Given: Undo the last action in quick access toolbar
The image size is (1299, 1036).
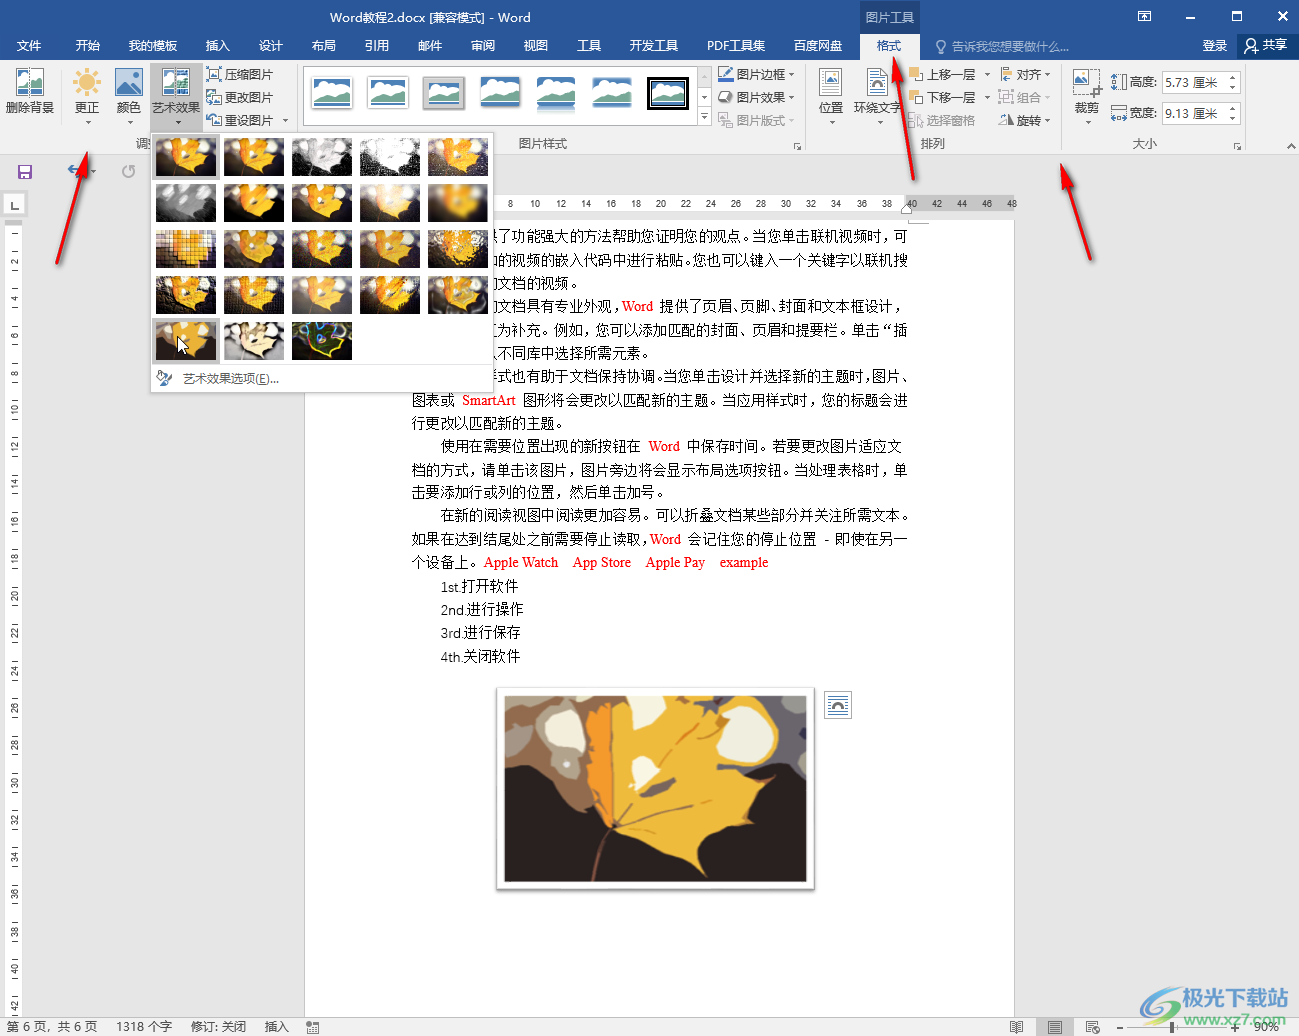Looking at the screenshot, I should (x=75, y=171).
